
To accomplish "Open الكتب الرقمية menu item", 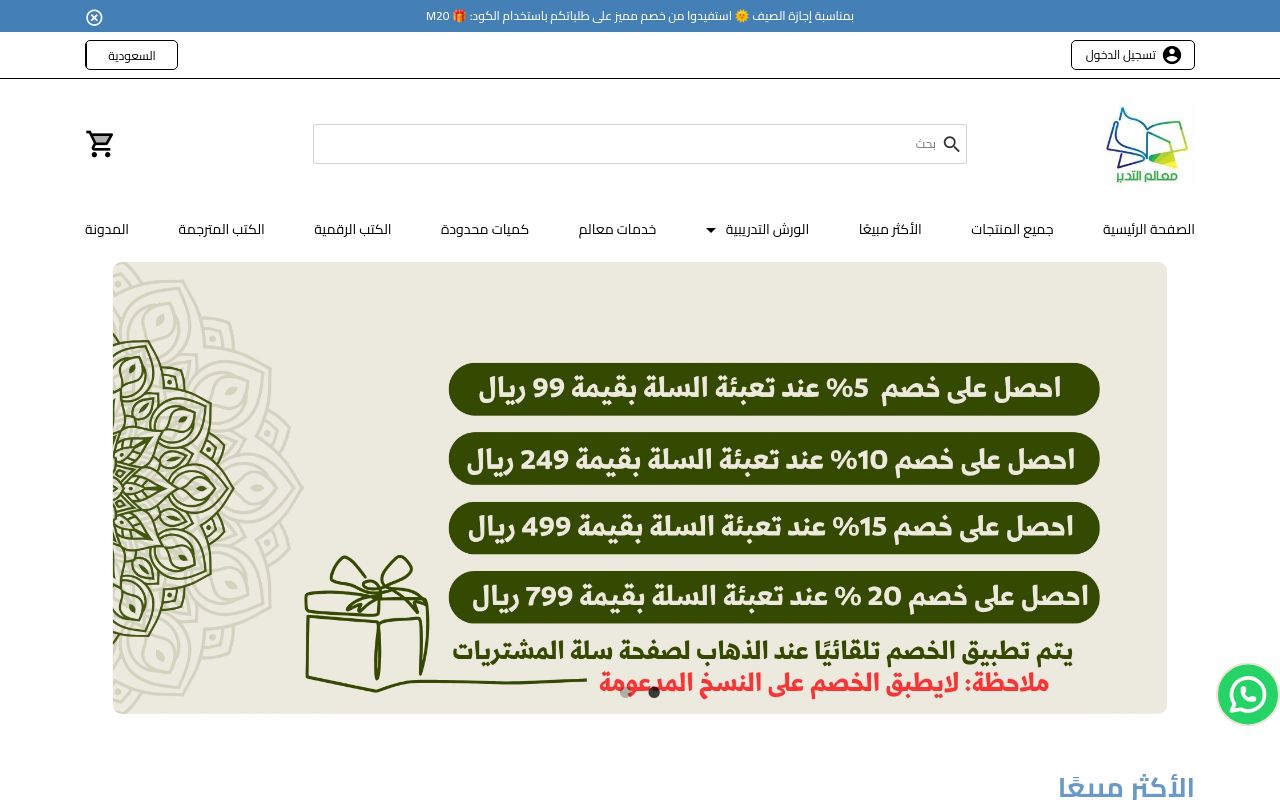I will 352,229.
